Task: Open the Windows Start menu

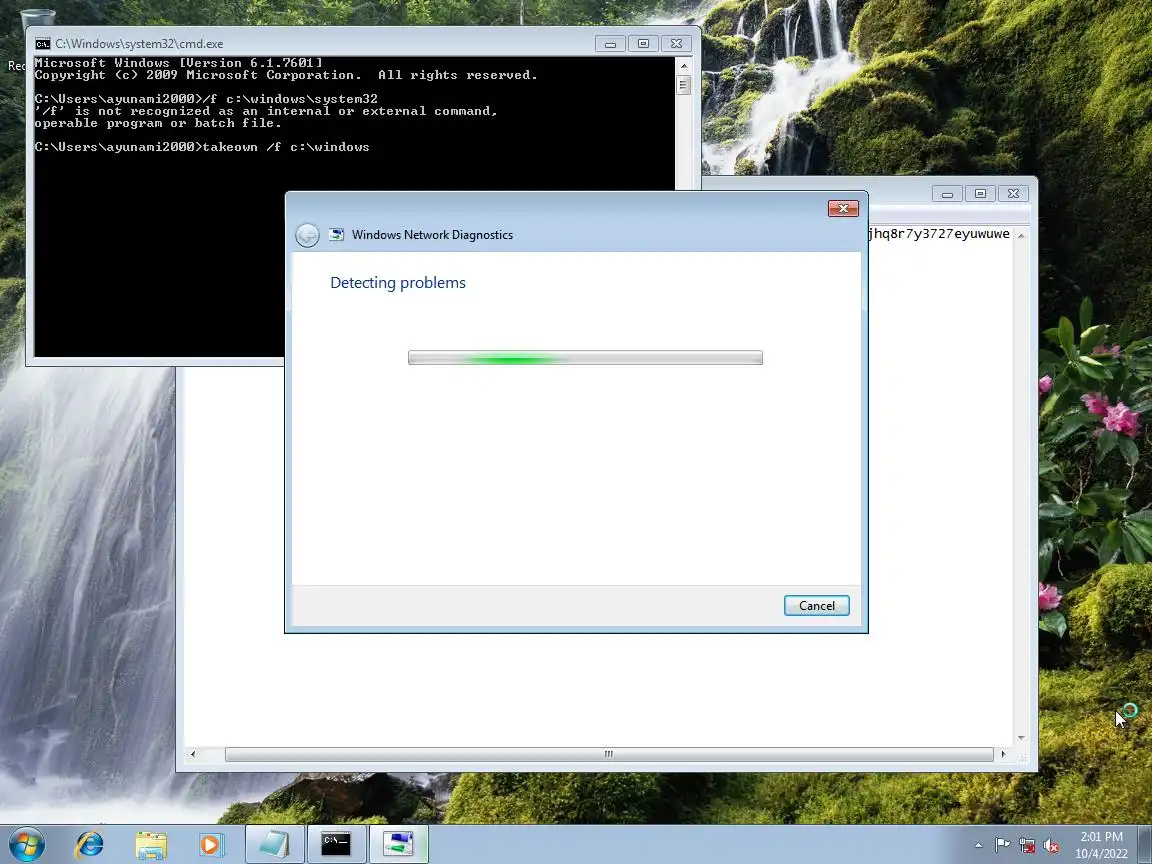Action: [x=27, y=844]
